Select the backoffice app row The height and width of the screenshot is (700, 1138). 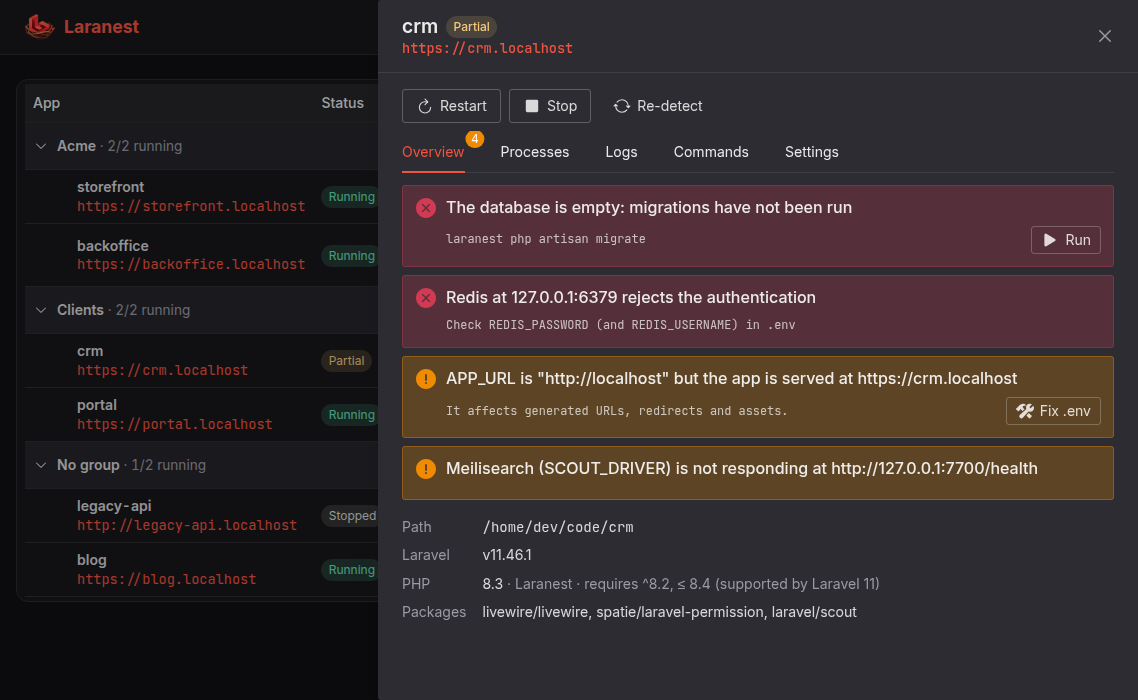202,256
